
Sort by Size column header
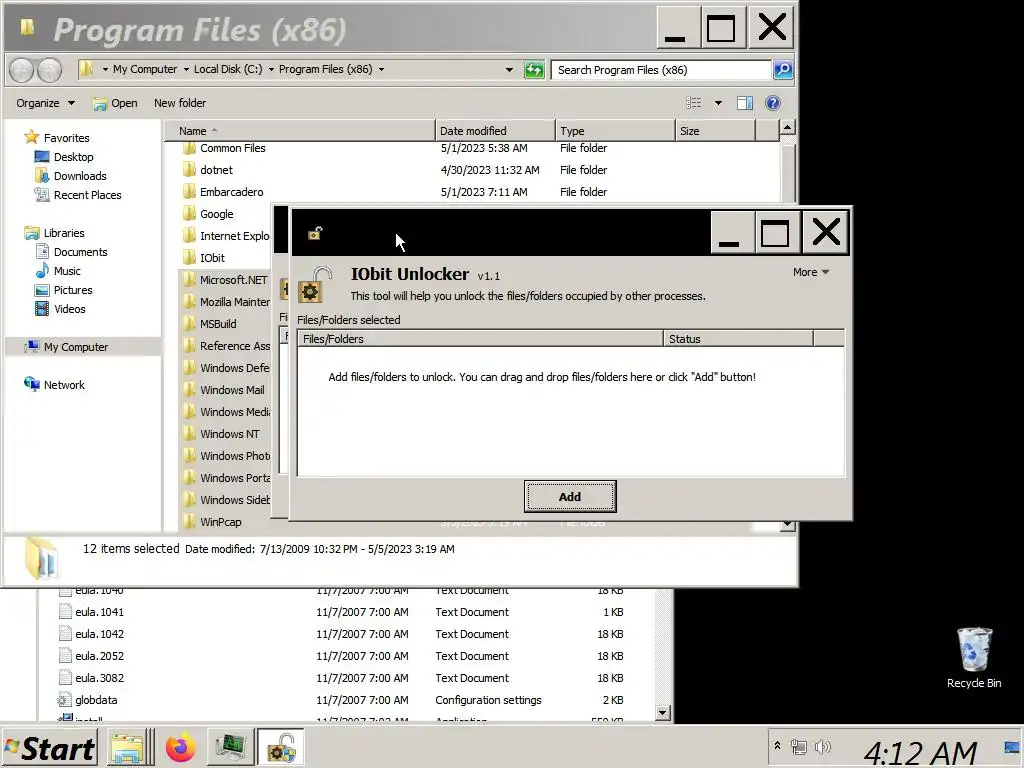(715, 131)
